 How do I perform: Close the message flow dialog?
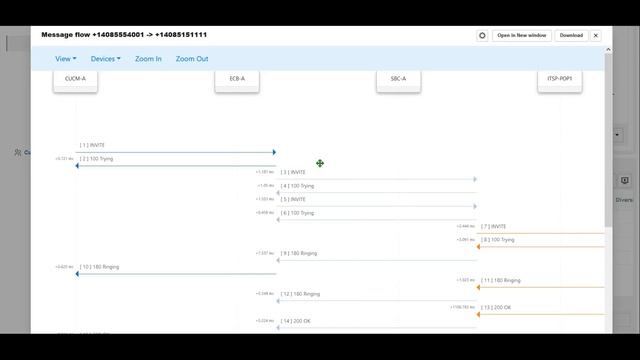[596, 36]
